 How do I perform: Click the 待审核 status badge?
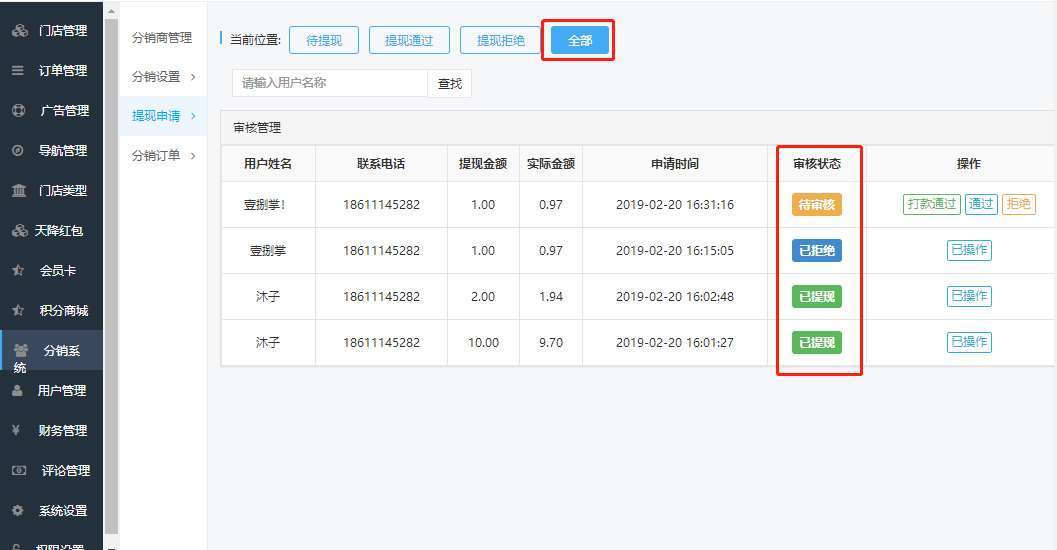coord(816,204)
